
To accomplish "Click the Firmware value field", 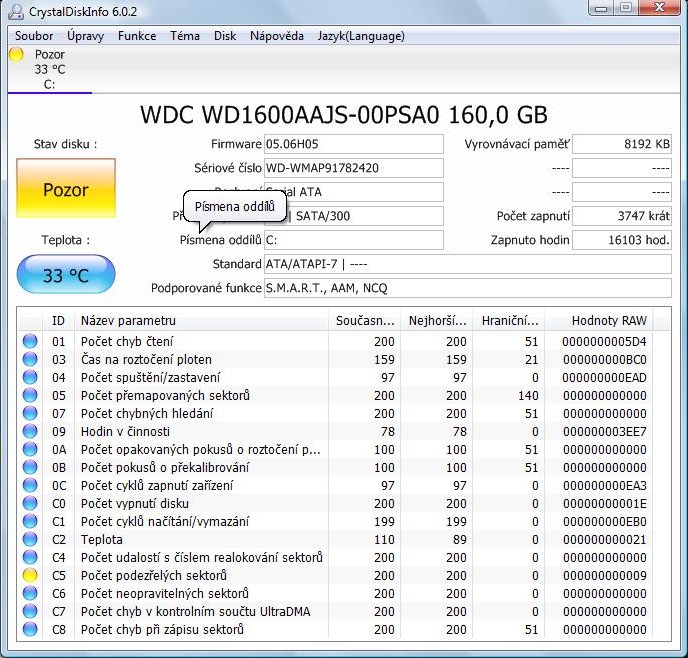I will tap(353, 144).
